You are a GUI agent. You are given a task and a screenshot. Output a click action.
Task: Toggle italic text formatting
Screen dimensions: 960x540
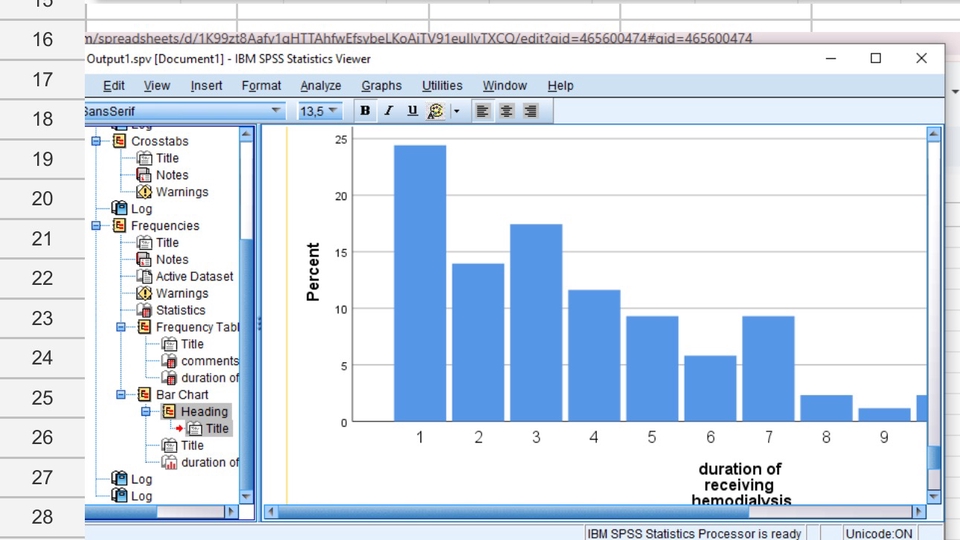tap(388, 111)
